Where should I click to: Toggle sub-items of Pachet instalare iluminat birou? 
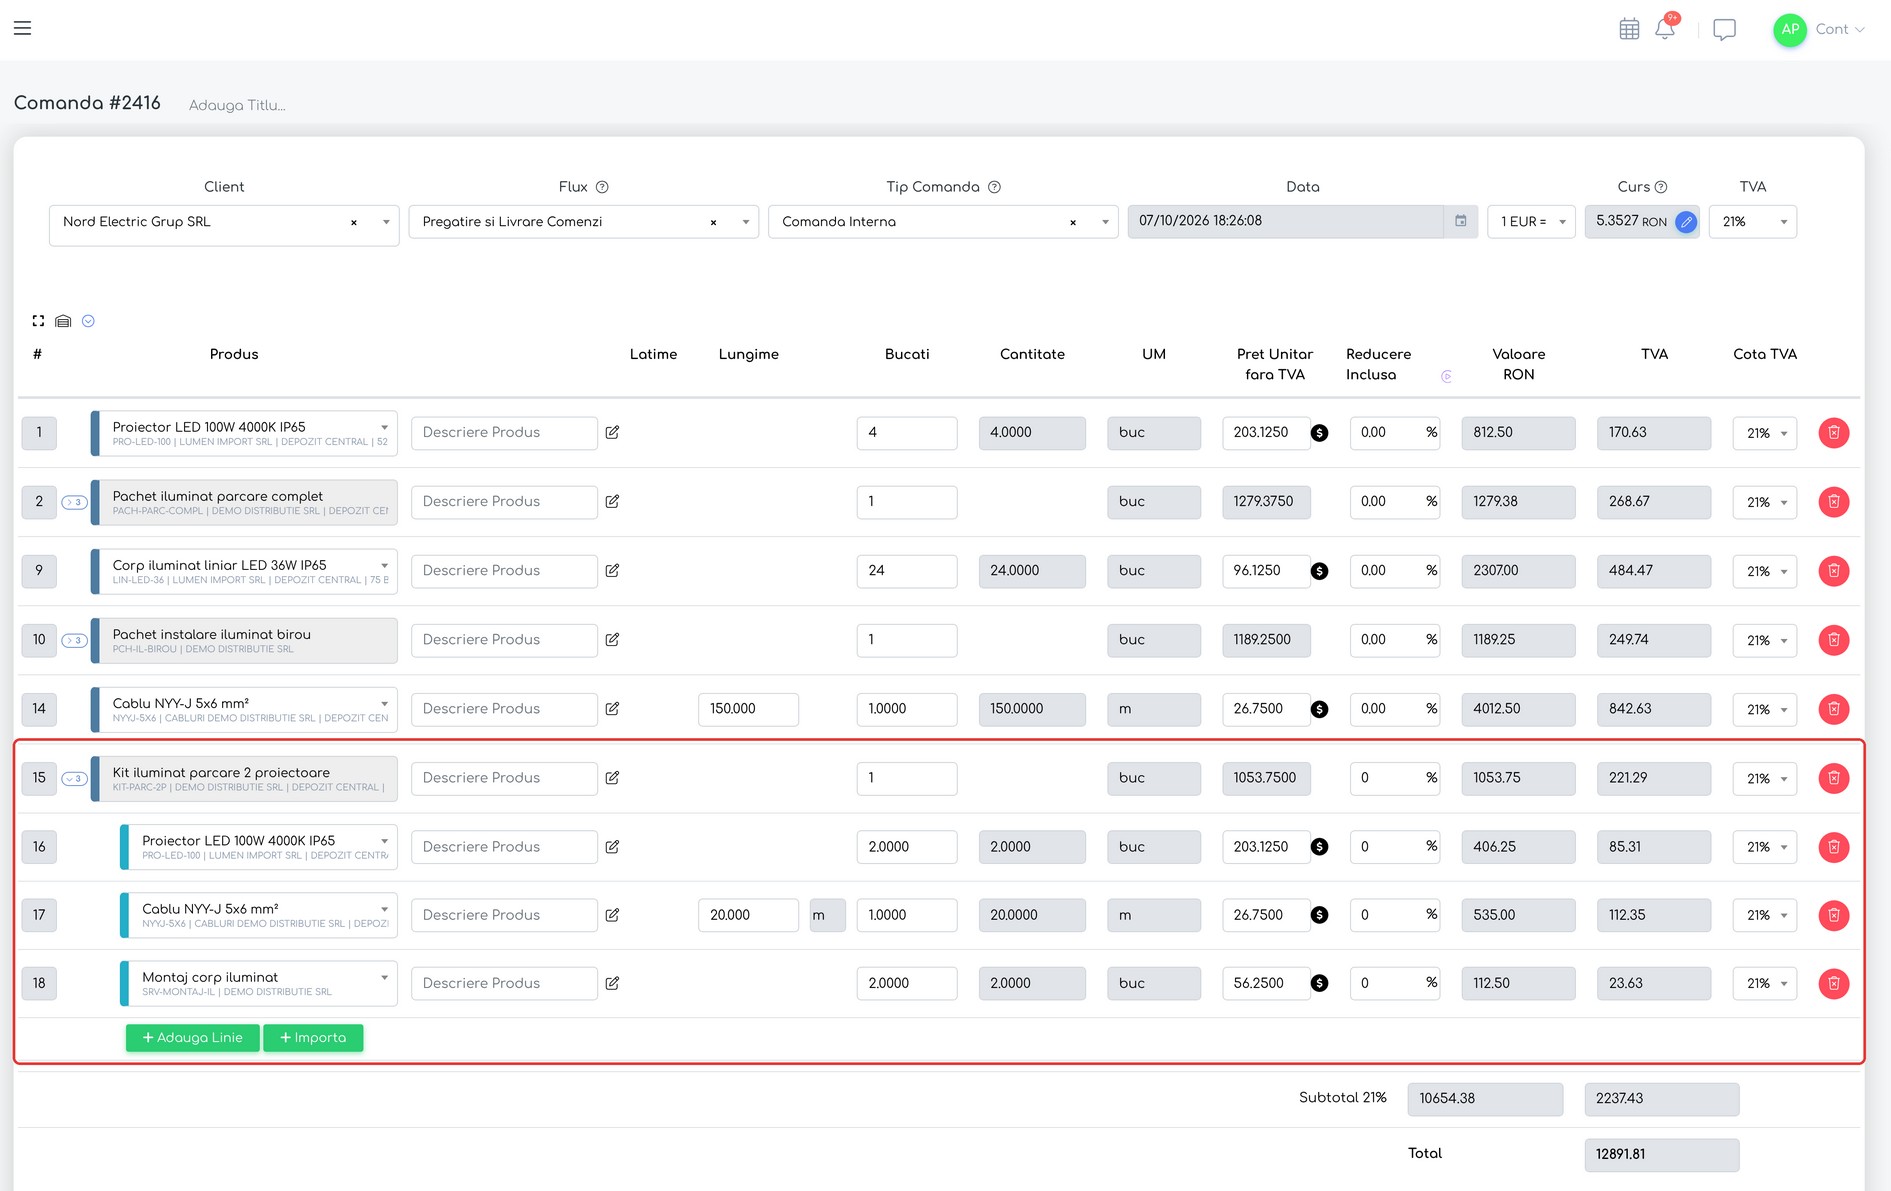pos(75,640)
